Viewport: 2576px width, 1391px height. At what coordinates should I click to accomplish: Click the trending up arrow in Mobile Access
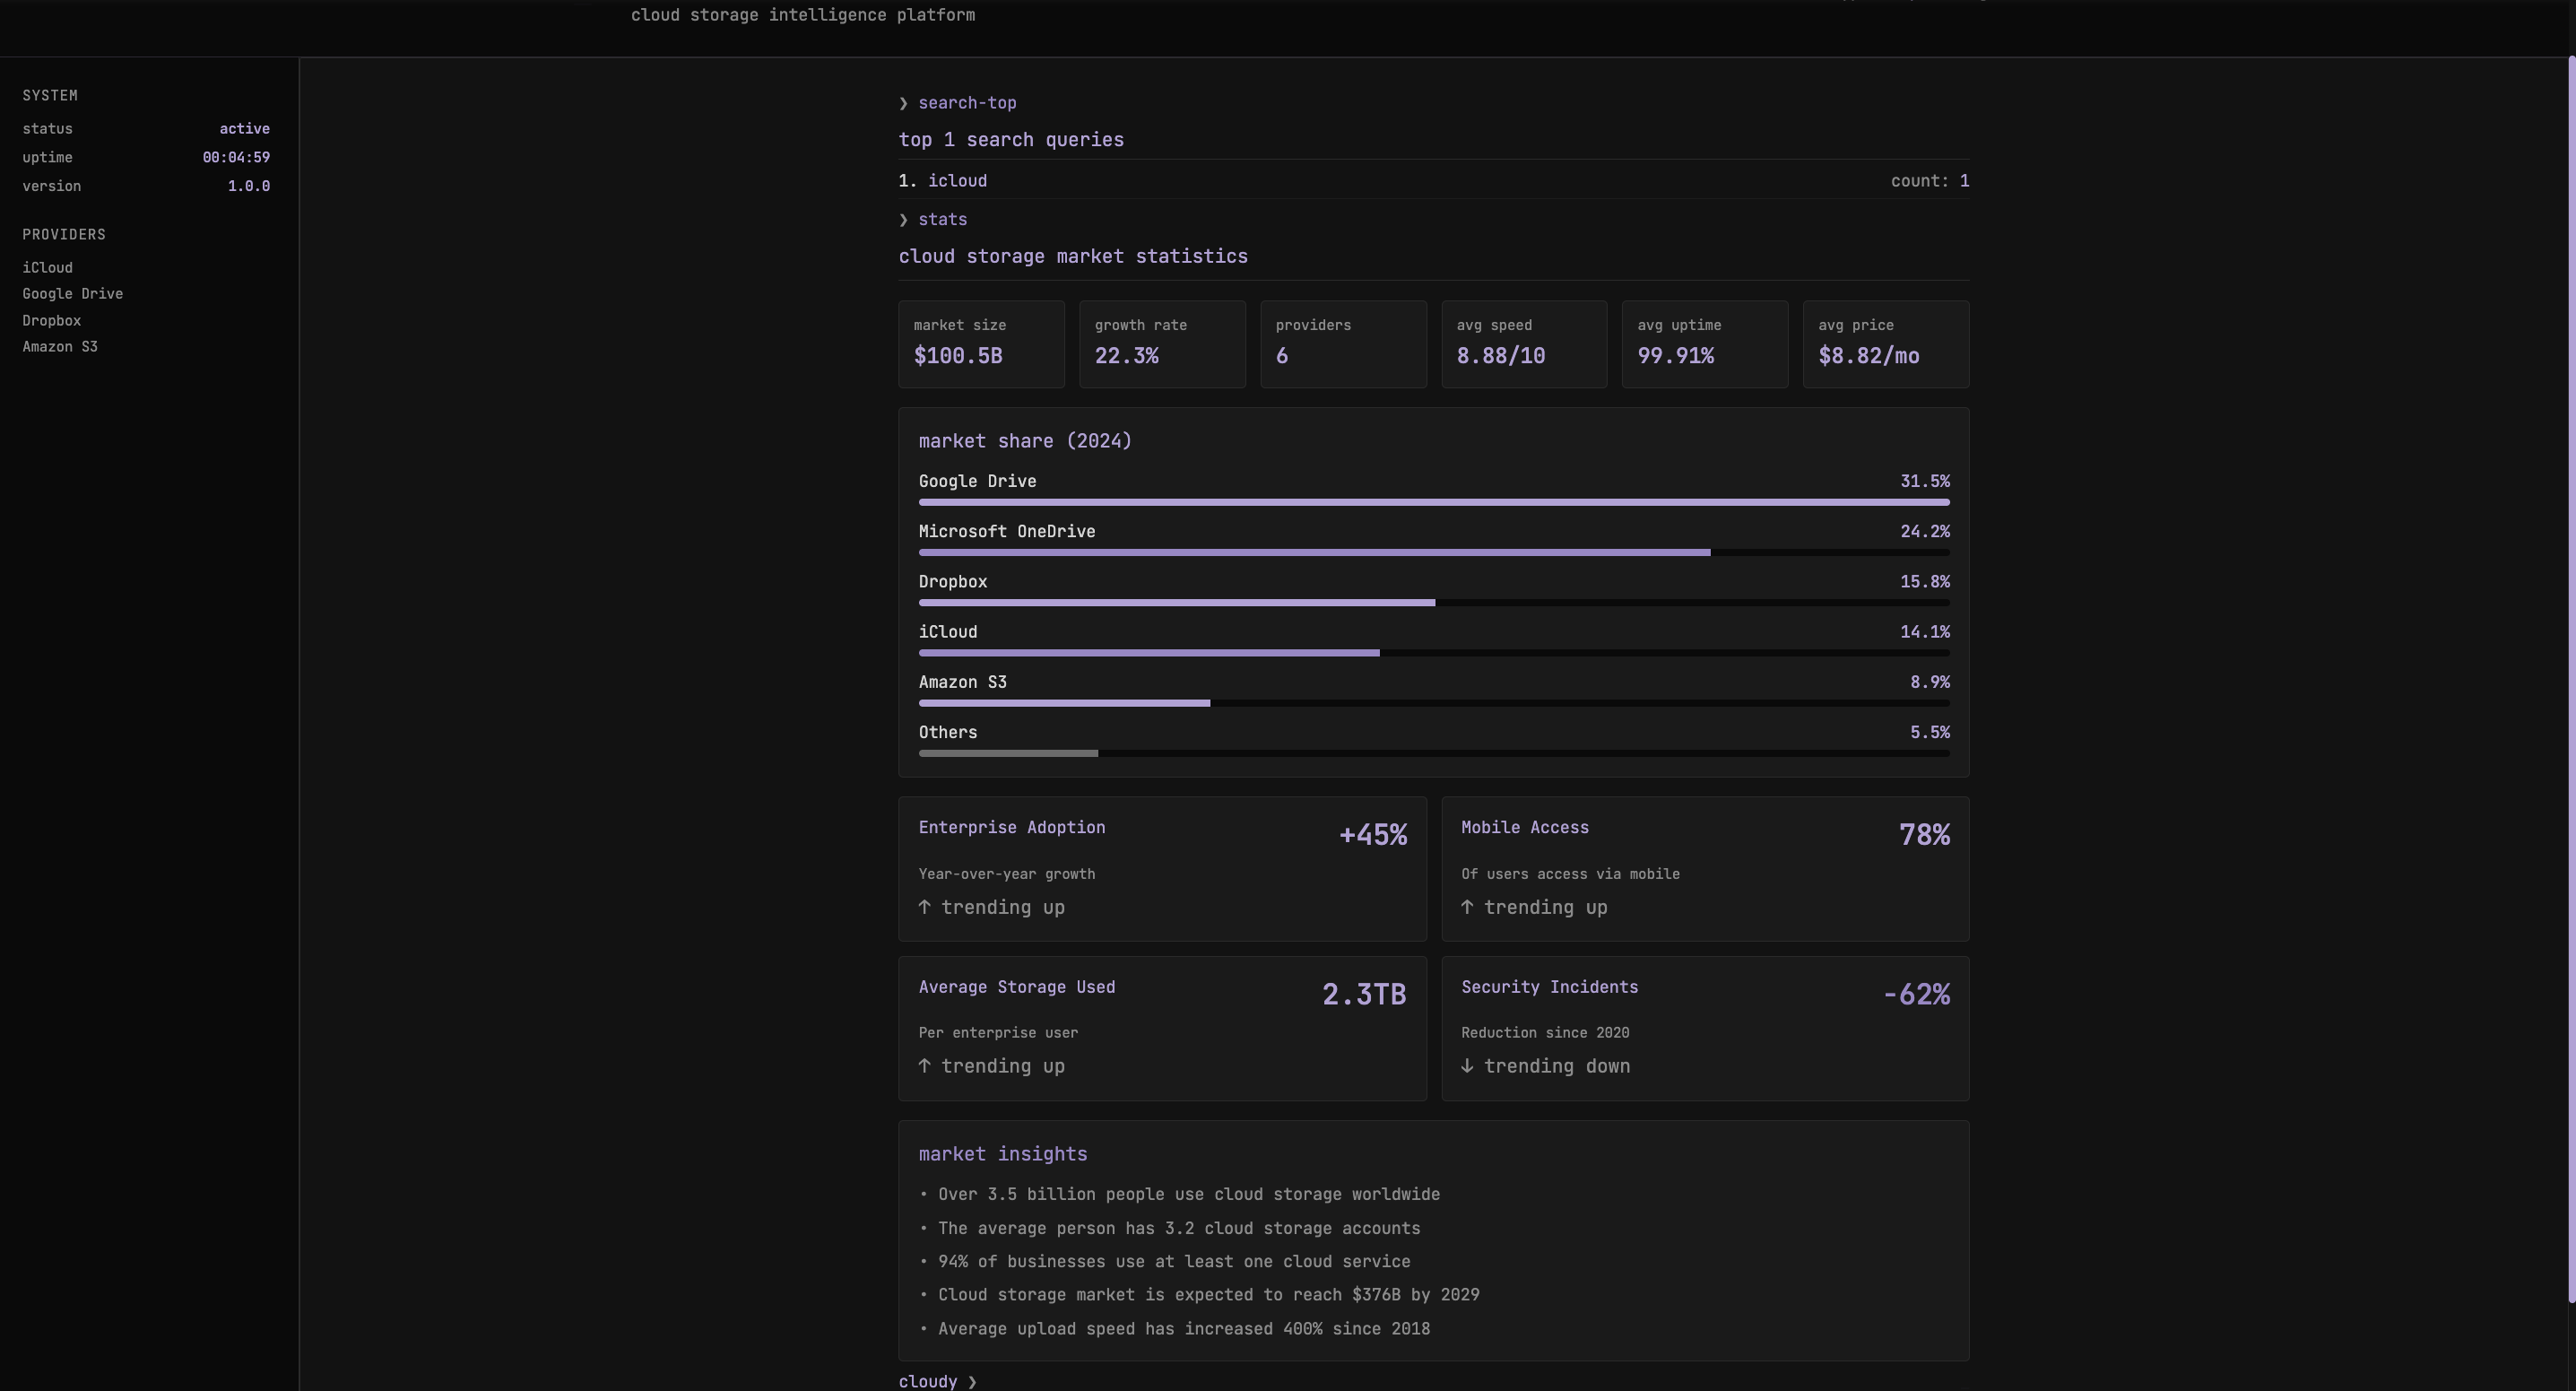tap(1468, 907)
